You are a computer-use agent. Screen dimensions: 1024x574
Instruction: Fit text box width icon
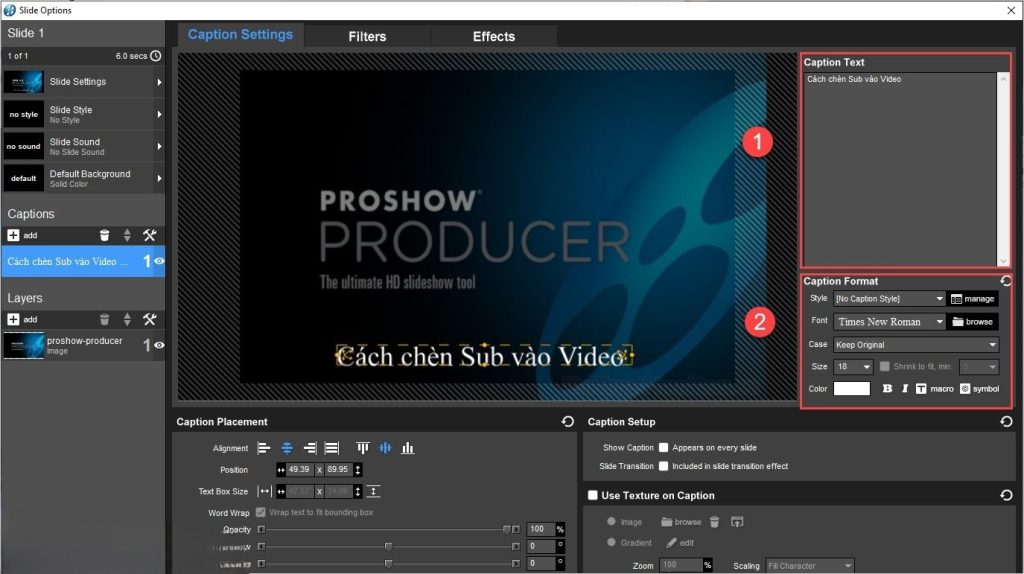[264, 491]
